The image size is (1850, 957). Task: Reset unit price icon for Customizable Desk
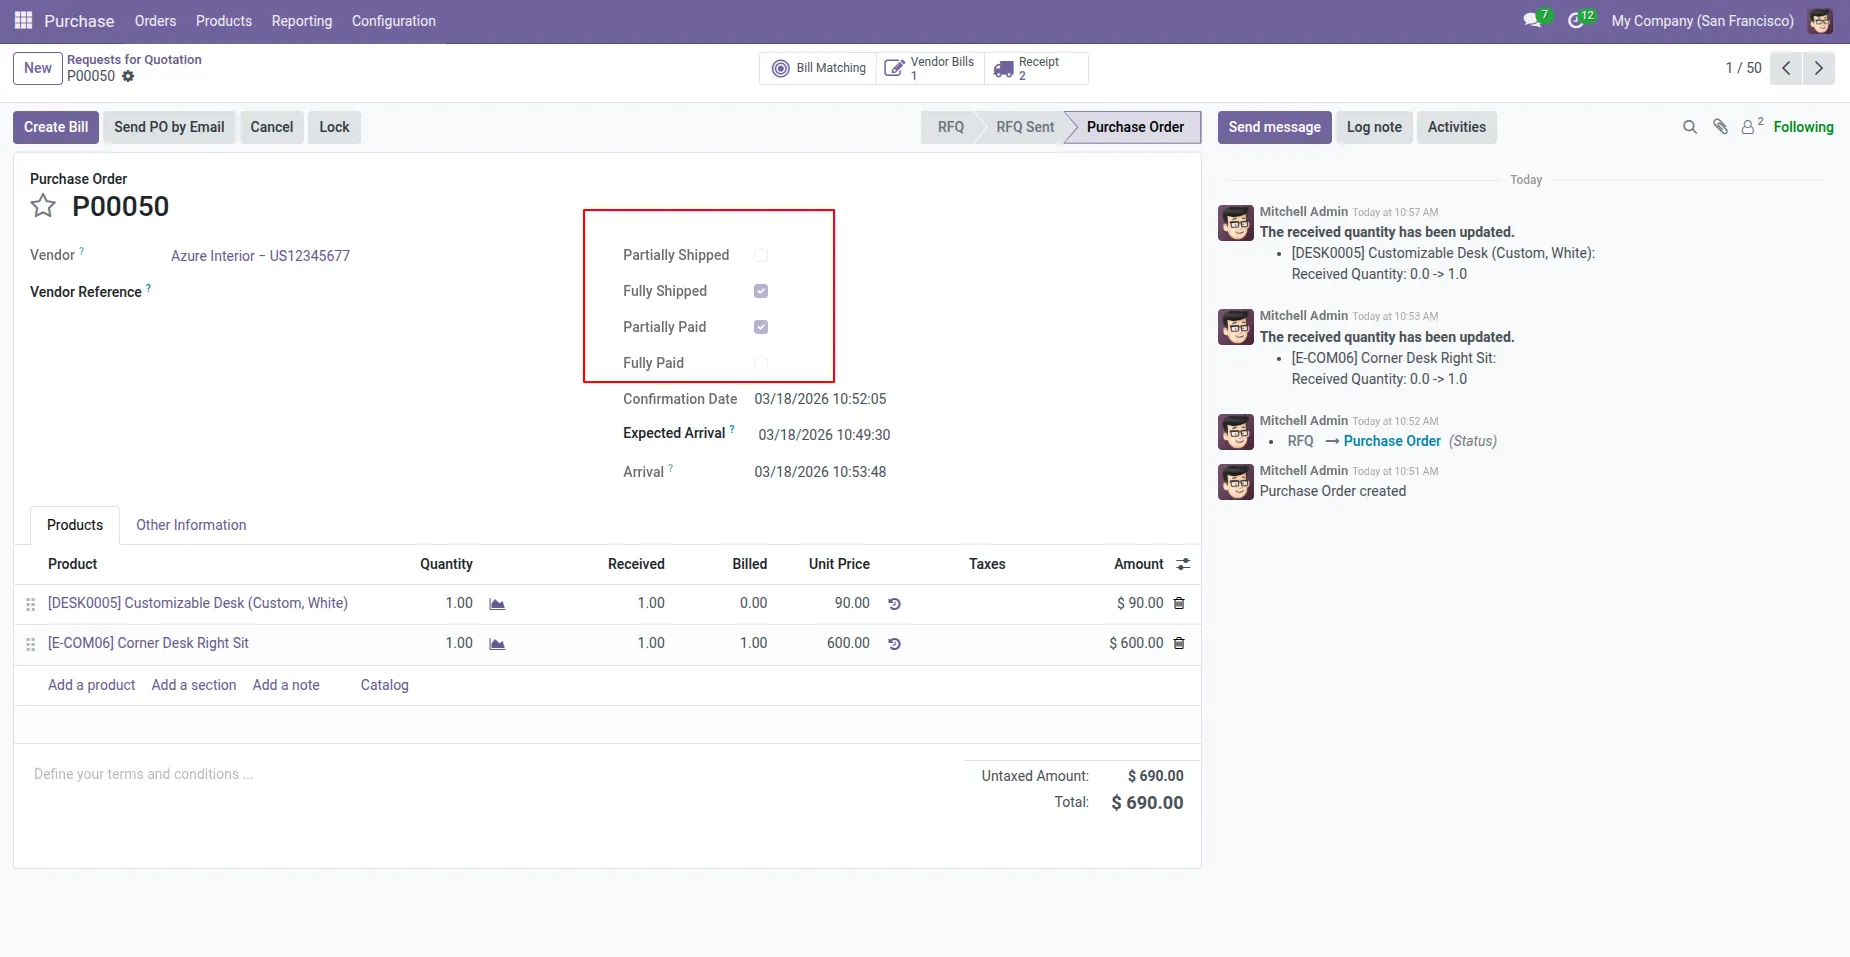895,604
